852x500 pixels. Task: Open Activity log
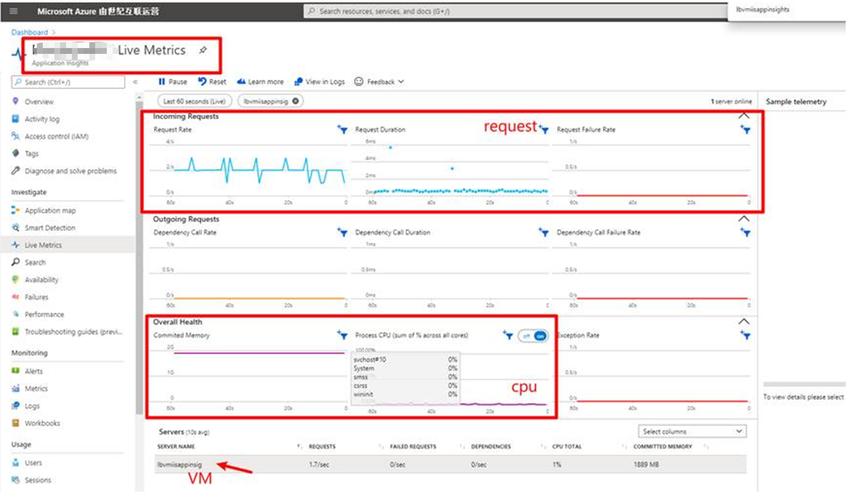[x=42, y=119]
